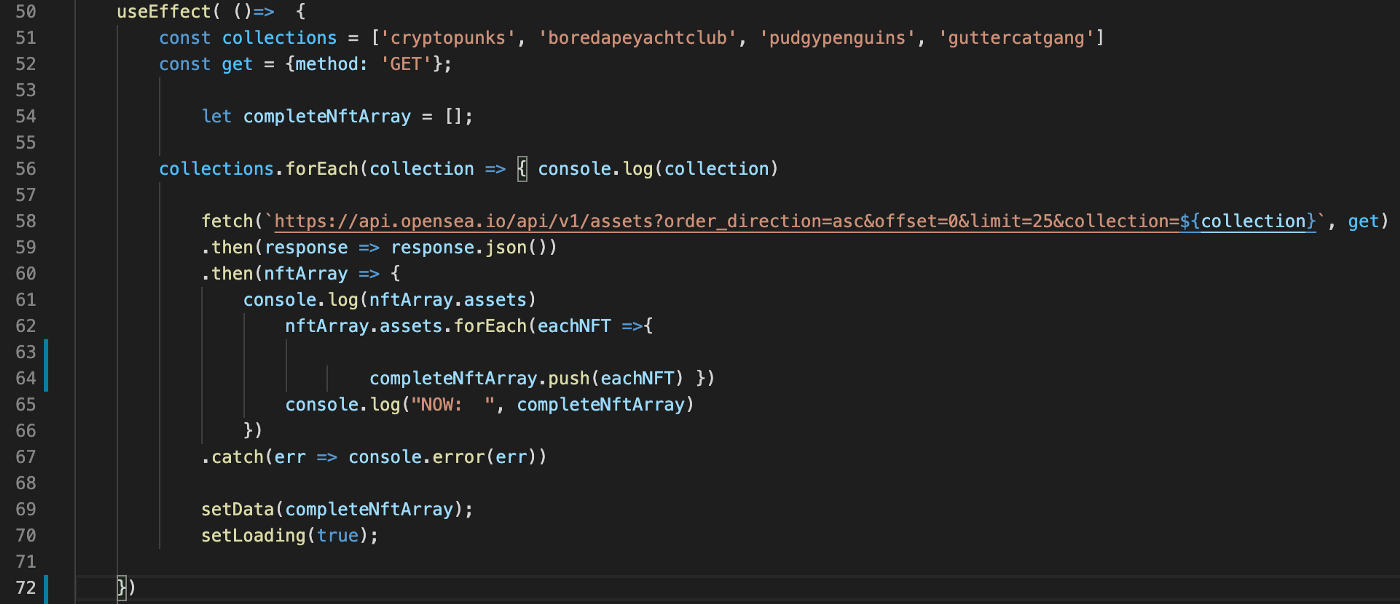Viewport: 1400px width, 604px height.
Task: Click the fetch function name
Action: (227, 221)
